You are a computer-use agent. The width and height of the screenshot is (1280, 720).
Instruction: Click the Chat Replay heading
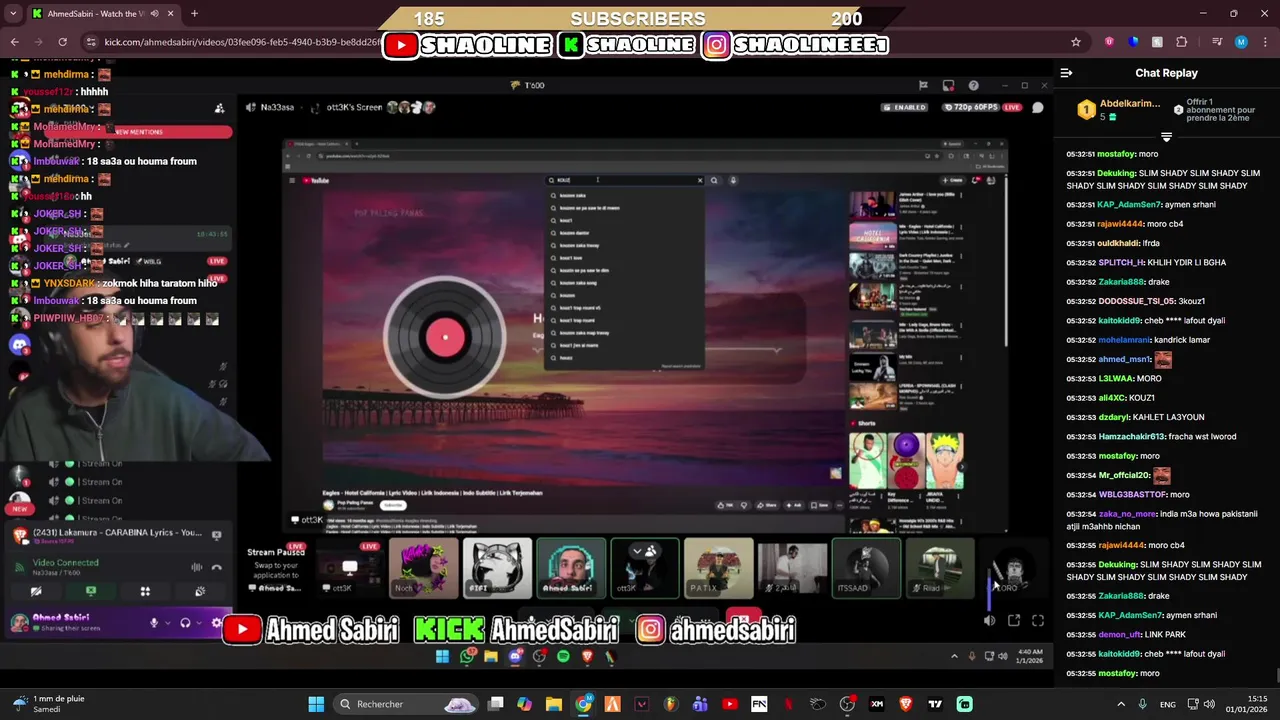pyautogui.click(x=1166, y=73)
